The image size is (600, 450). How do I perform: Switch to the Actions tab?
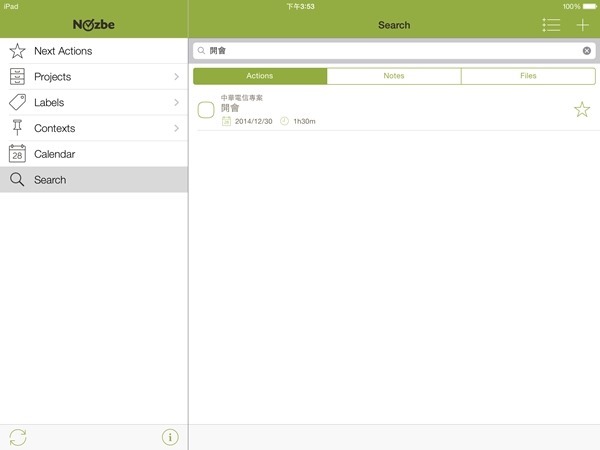point(260,76)
